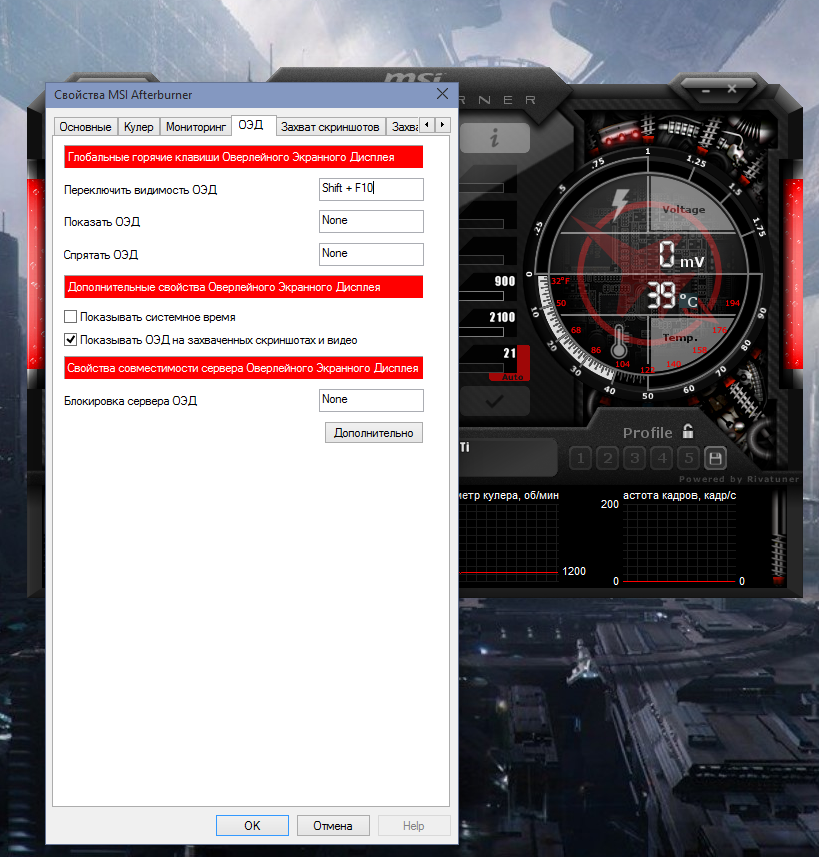This screenshot has height=857, width=819.
Task: Click the 'Переключить видимость ОЭД' label
Action: pos(141,190)
